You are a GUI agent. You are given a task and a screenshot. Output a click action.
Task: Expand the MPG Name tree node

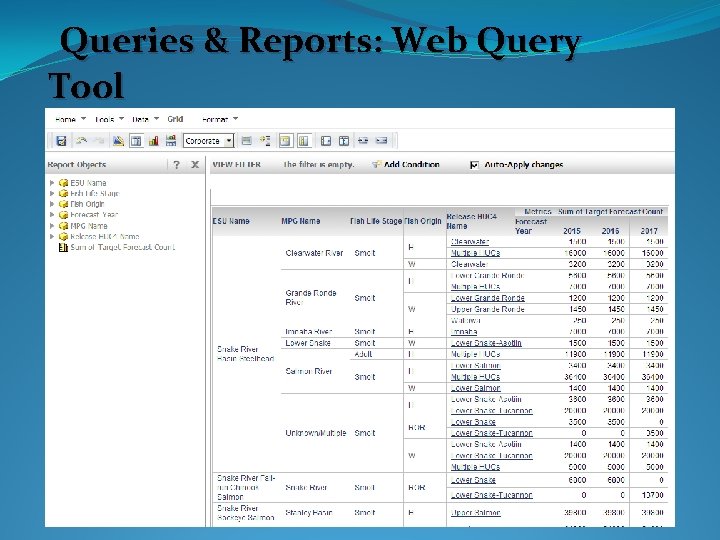(52, 226)
